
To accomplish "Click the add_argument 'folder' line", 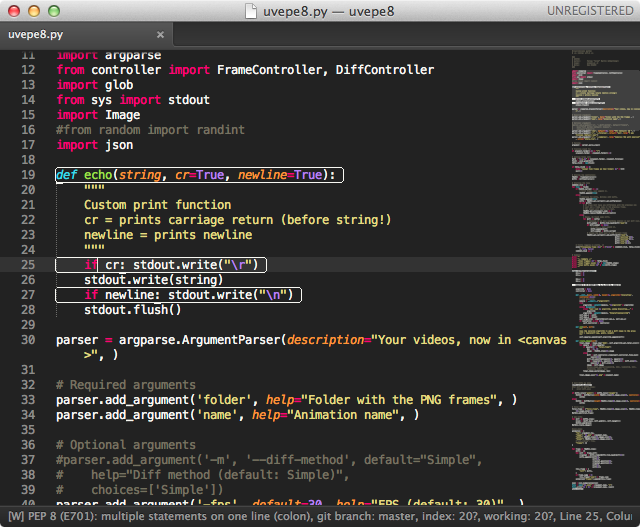I will [287, 400].
